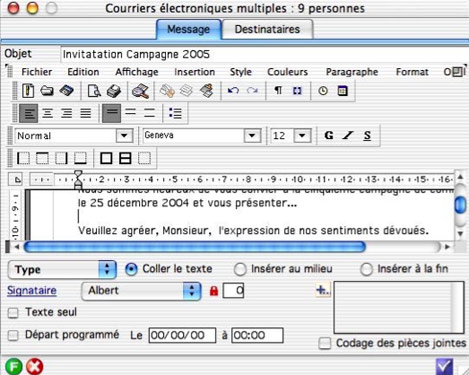Click the bulleted list icon

[175, 113]
